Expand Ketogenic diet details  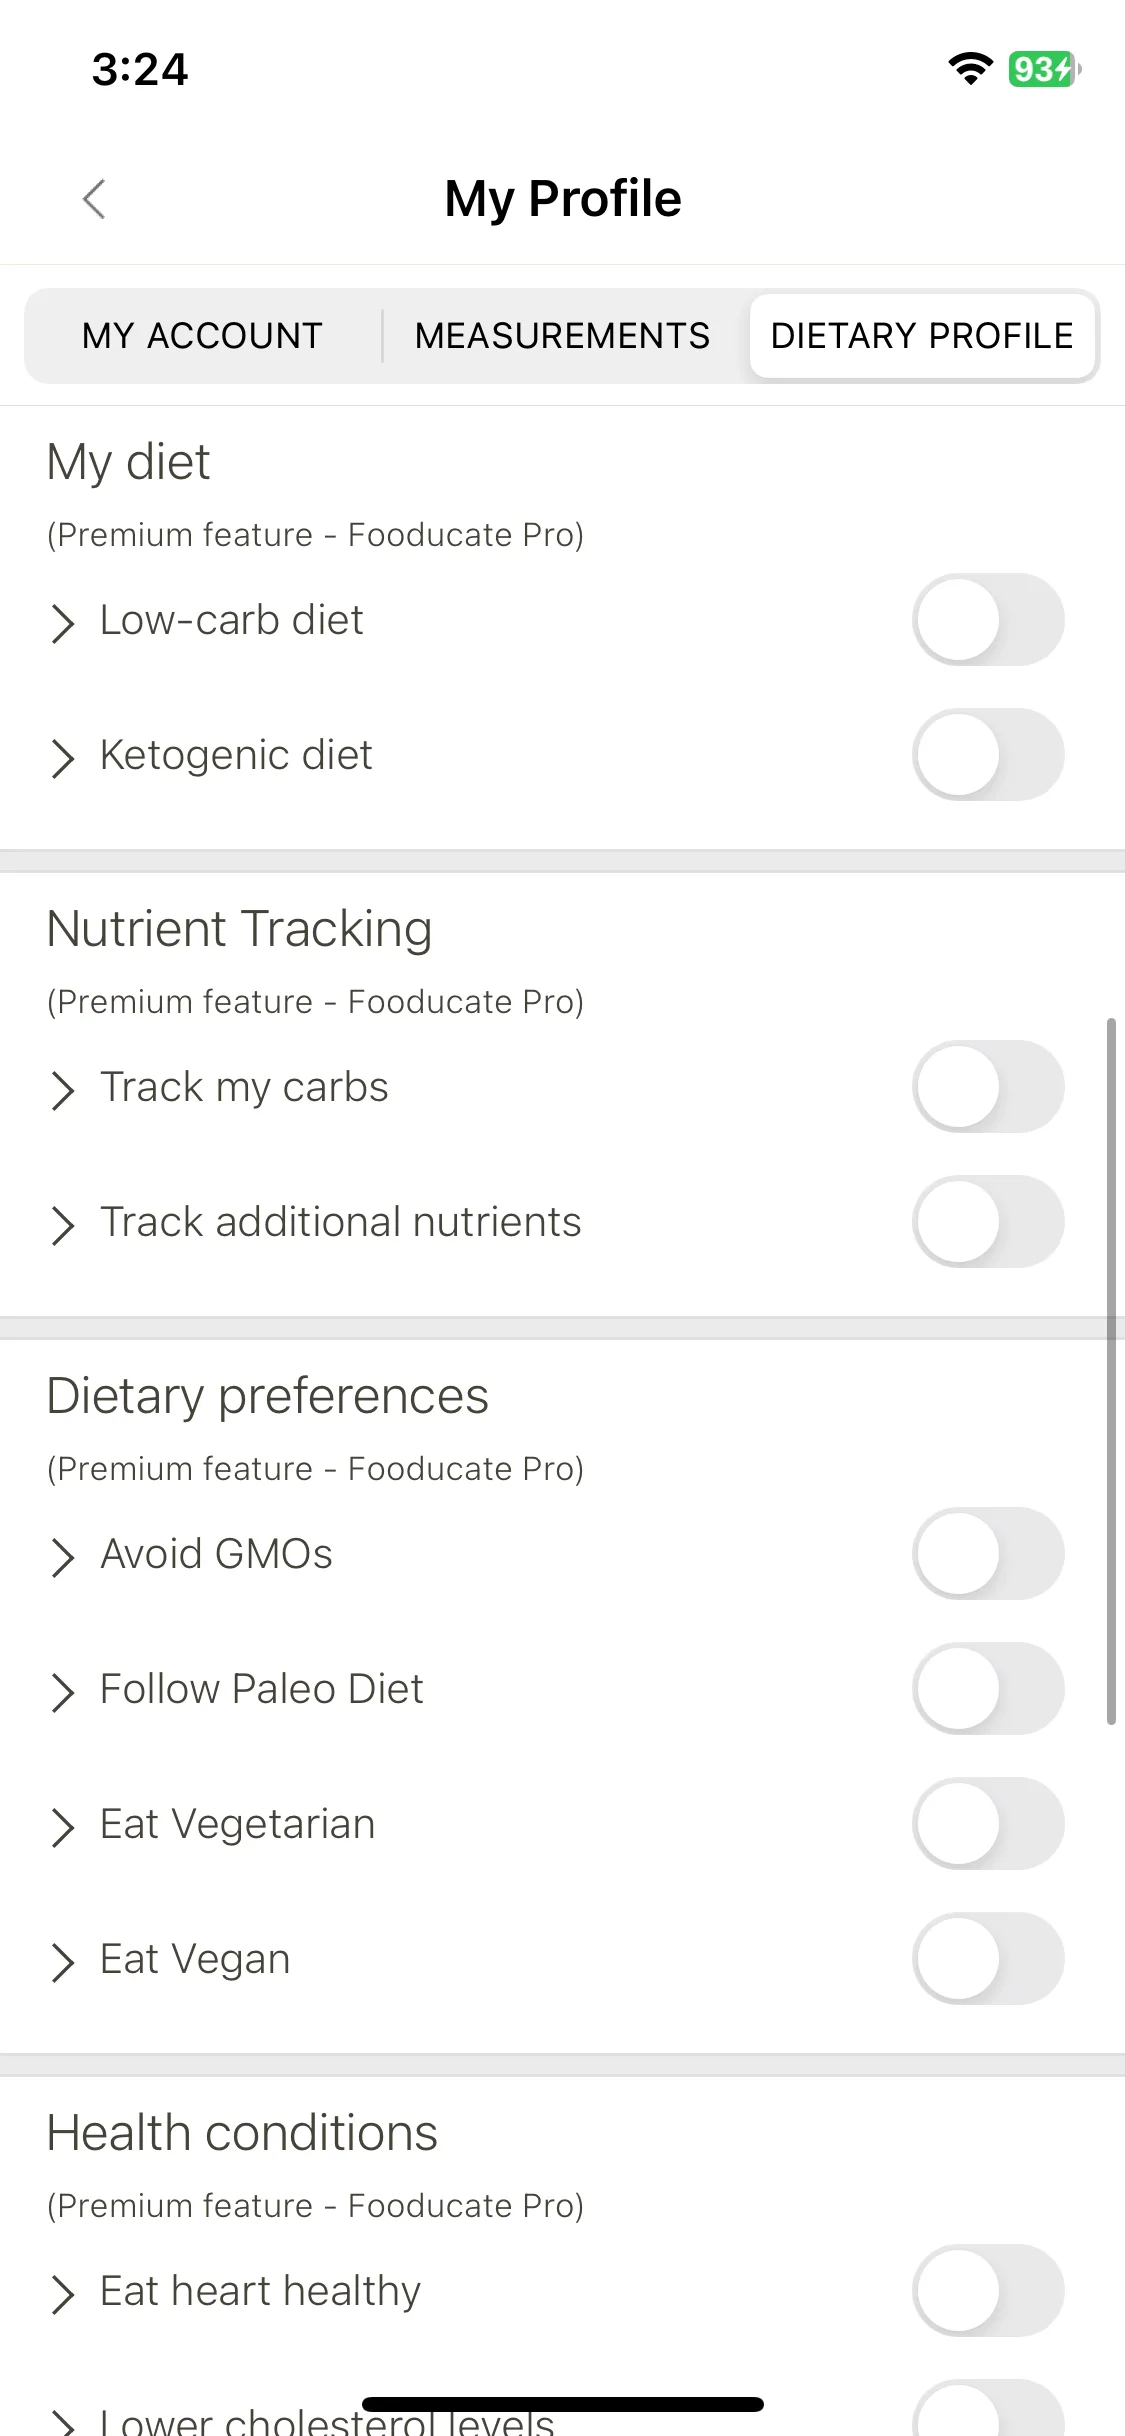[x=62, y=757]
